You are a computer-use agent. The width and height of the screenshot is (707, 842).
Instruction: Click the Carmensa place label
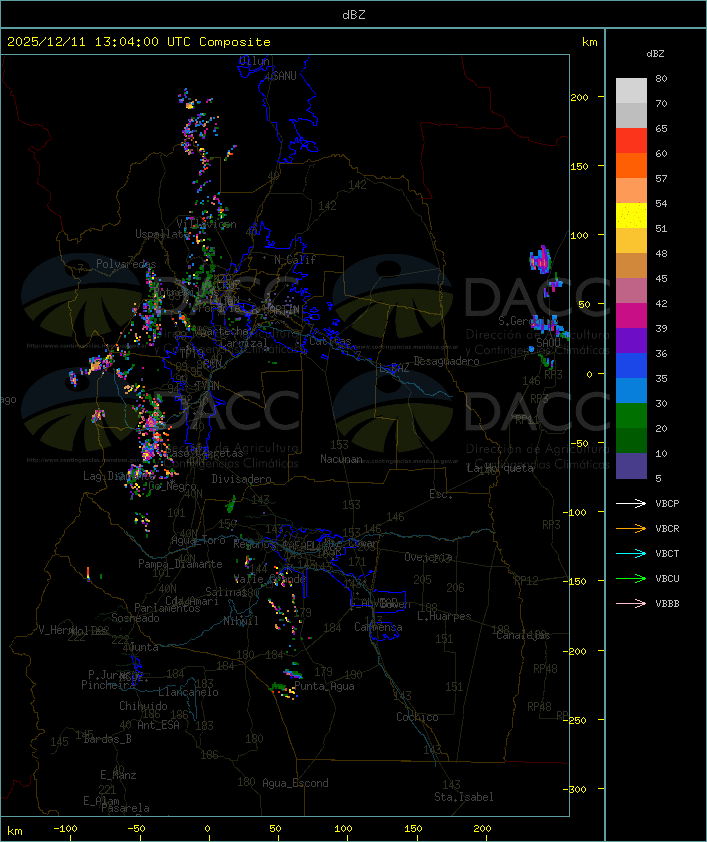click(x=378, y=627)
